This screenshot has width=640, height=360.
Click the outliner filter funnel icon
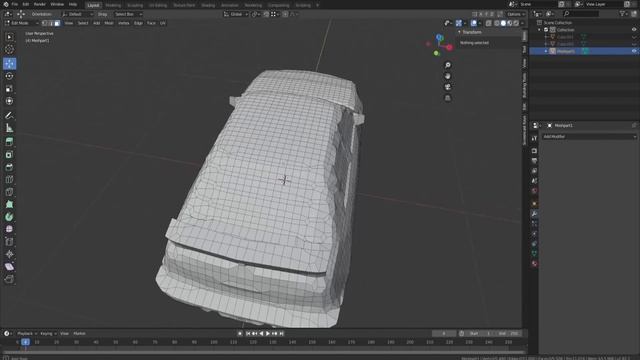click(x=622, y=13)
